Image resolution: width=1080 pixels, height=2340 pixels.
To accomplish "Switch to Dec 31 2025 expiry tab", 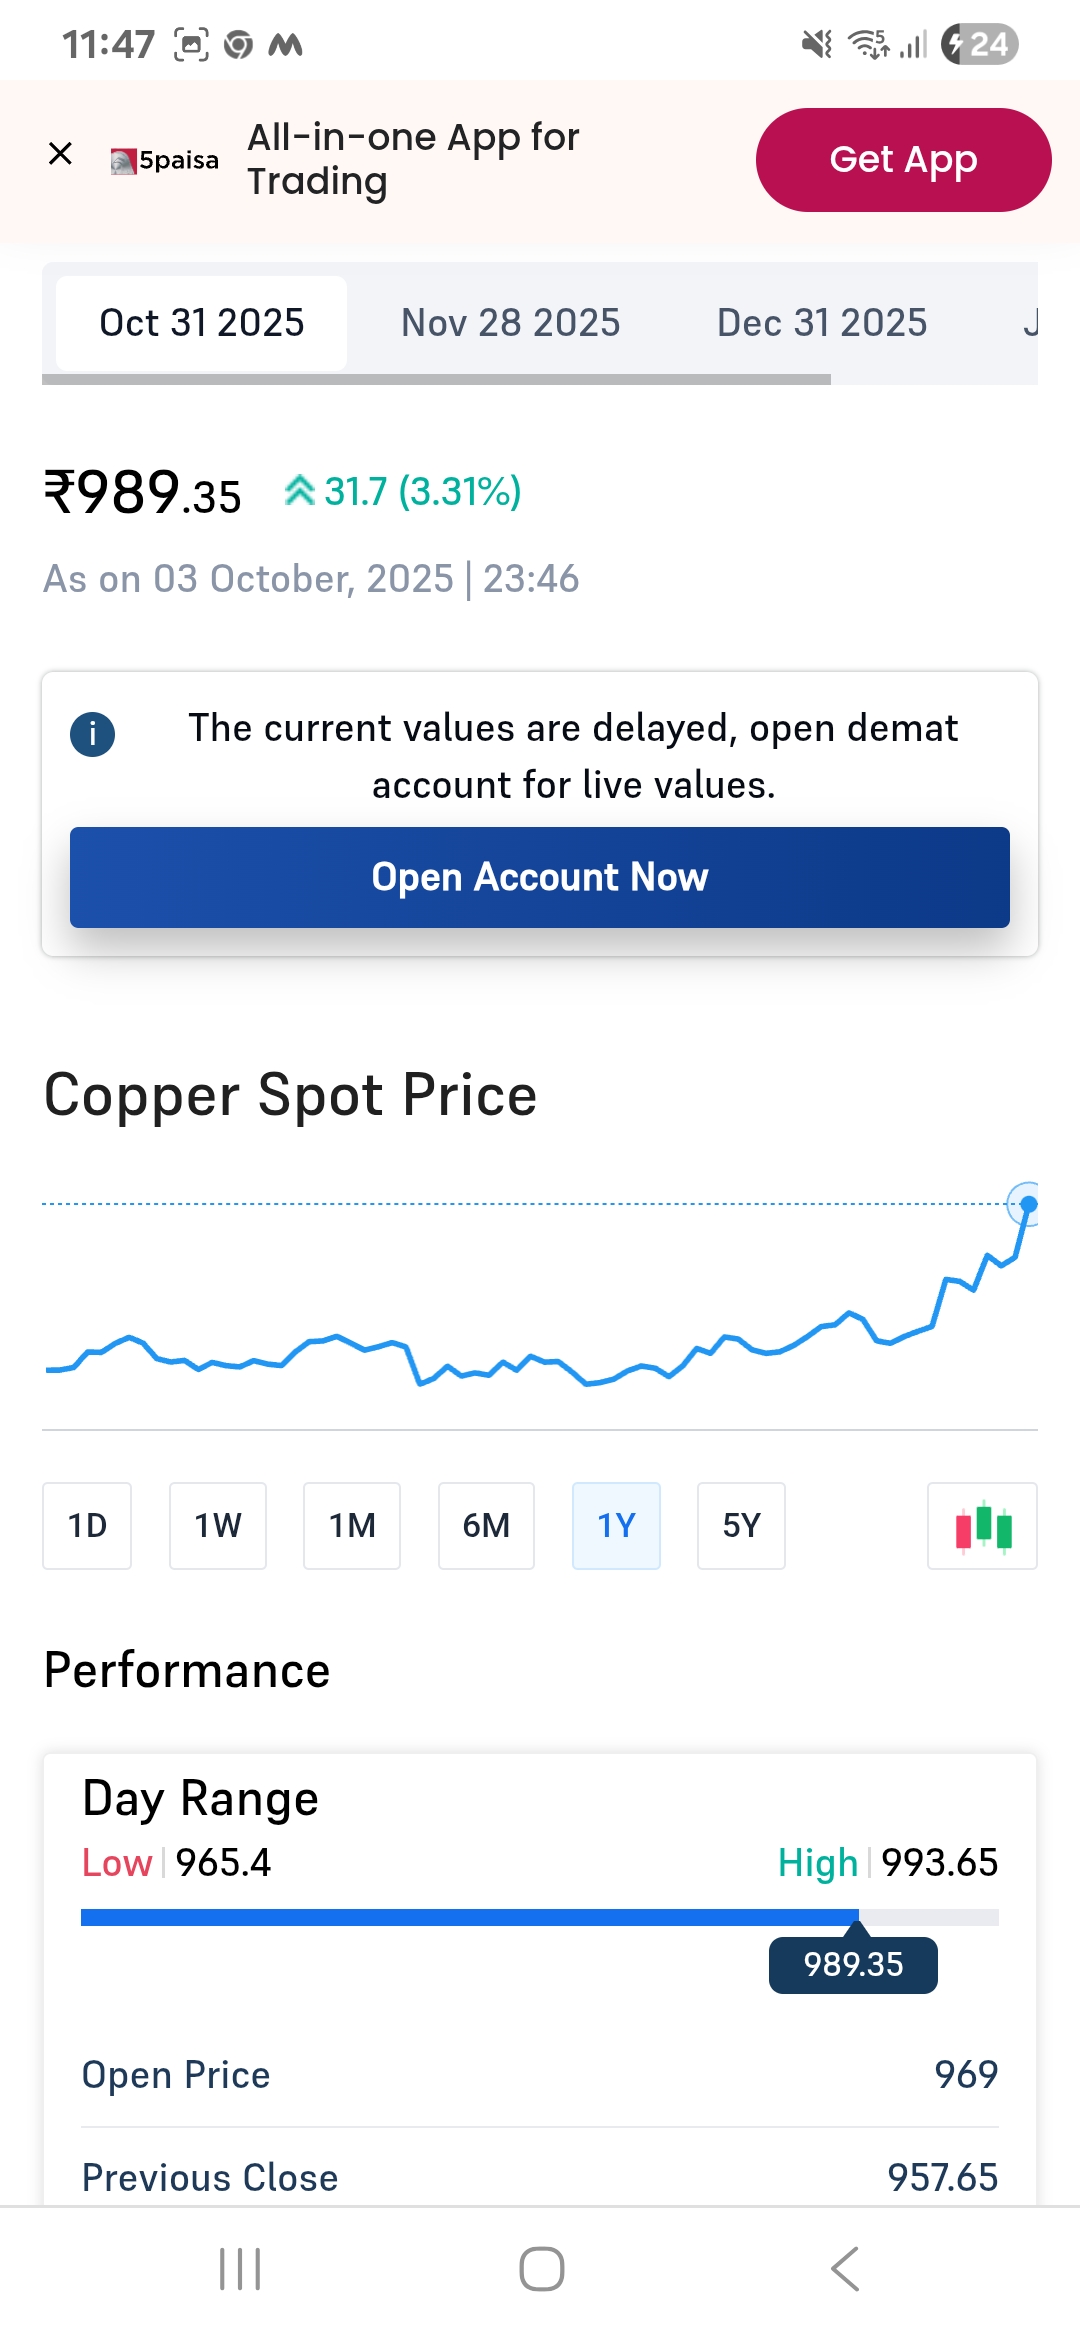I will [822, 323].
